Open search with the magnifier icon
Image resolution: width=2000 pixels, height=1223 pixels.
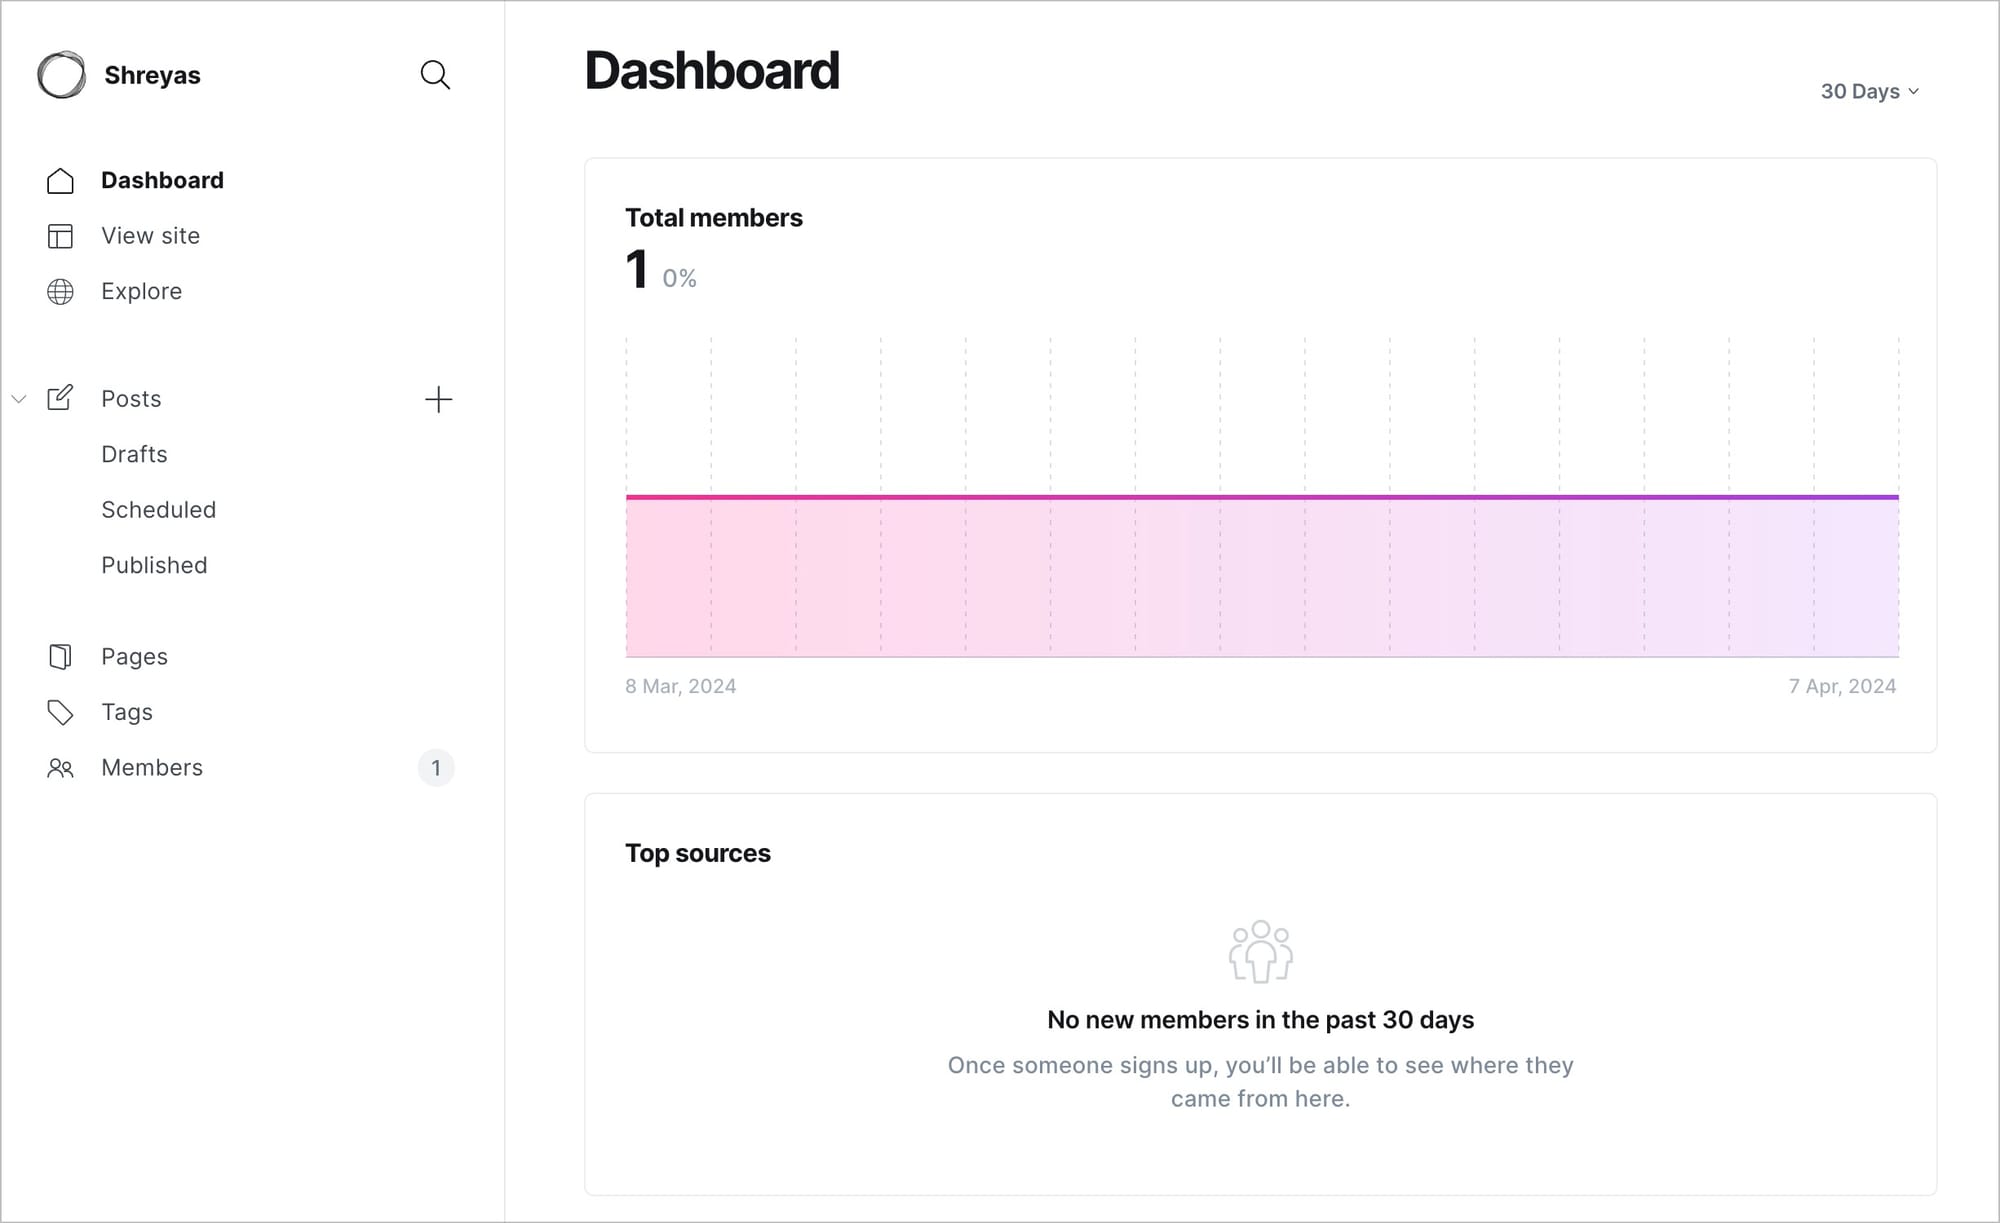point(435,75)
